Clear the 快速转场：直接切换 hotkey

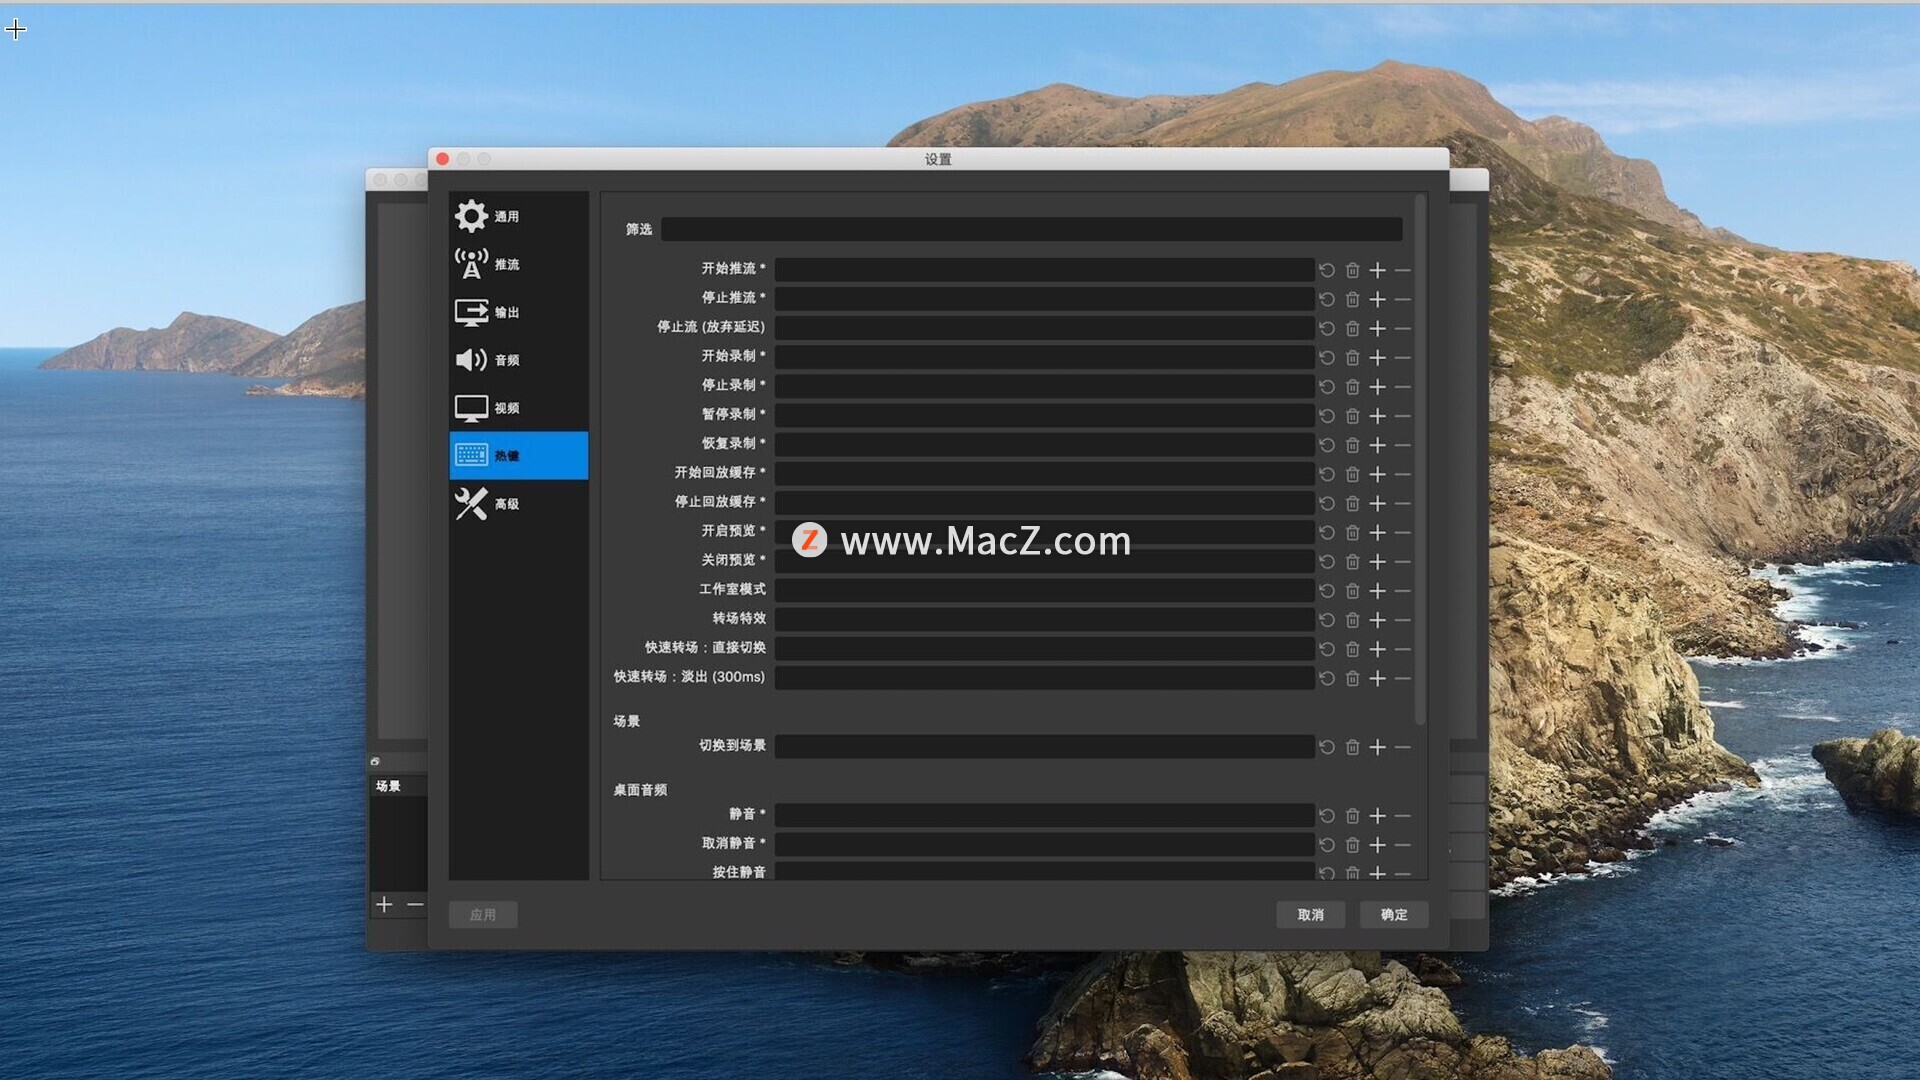[x=1352, y=649]
